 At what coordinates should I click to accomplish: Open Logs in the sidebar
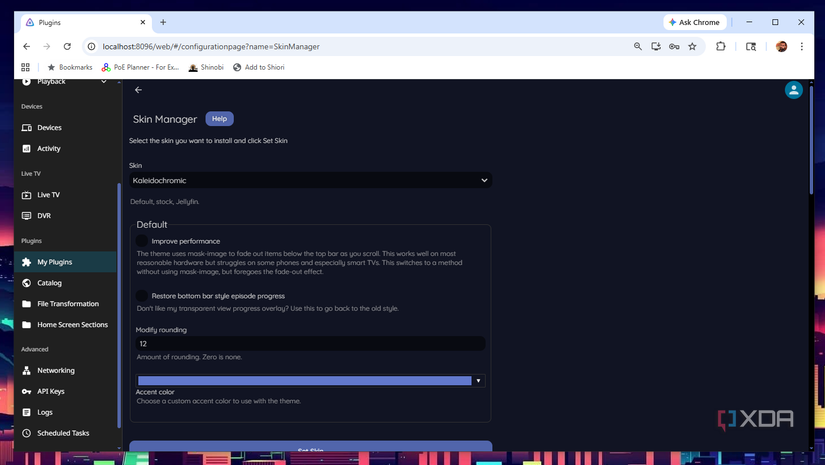click(65, 412)
